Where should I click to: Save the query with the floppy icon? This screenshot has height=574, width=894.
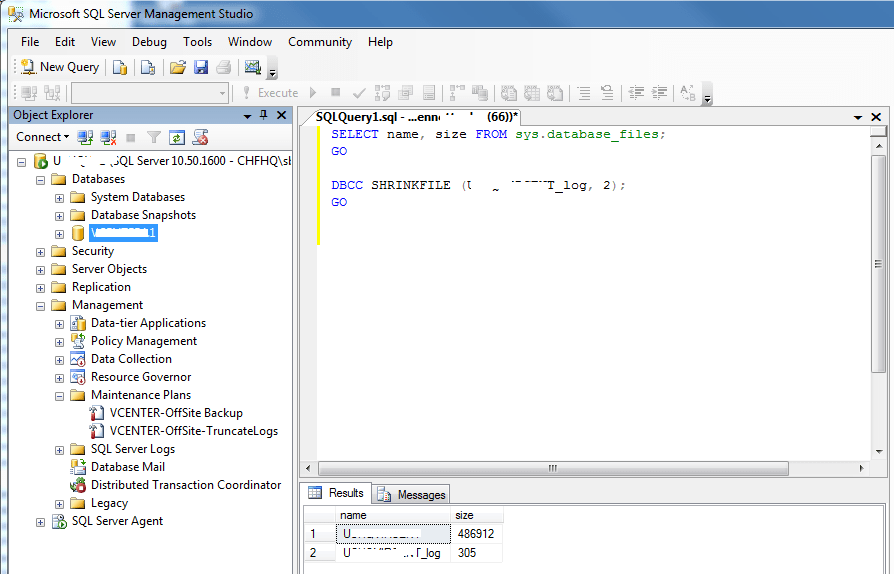click(x=201, y=67)
